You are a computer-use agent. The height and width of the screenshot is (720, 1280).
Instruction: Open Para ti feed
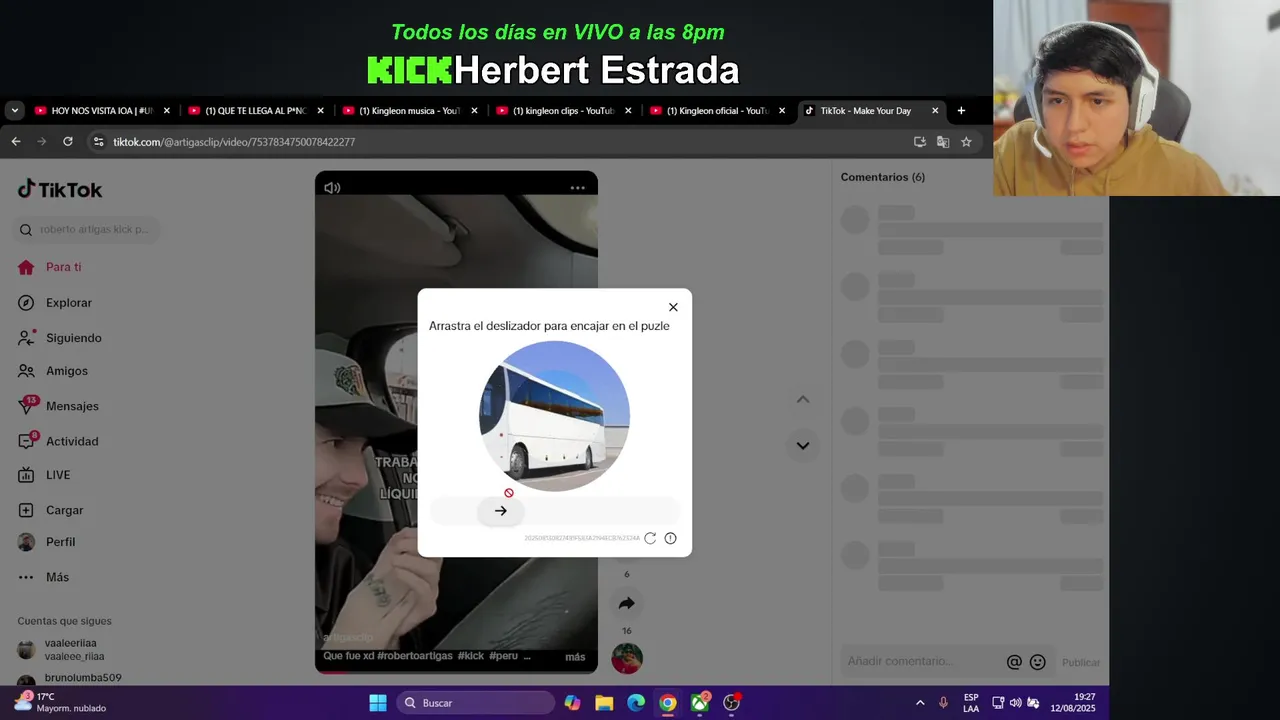pos(50,267)
